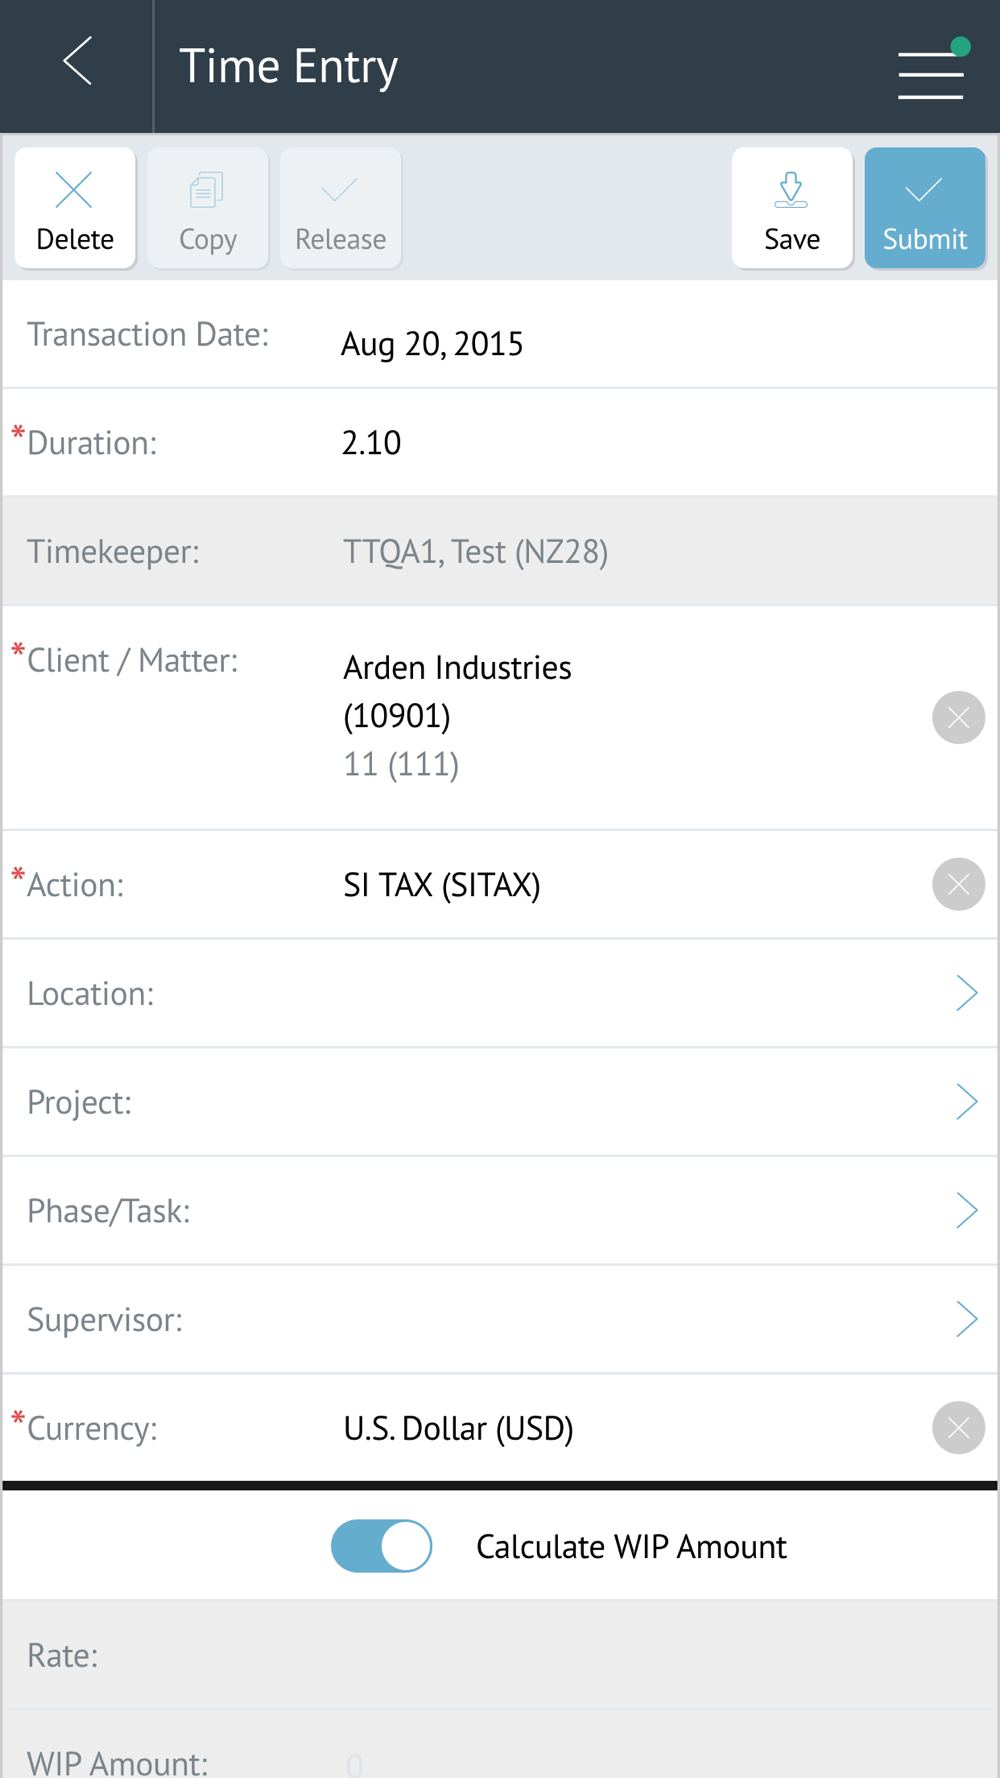Clear the SI TAX action value
The width and height of the screenshot is (1000, 1778).
(958, 884)
